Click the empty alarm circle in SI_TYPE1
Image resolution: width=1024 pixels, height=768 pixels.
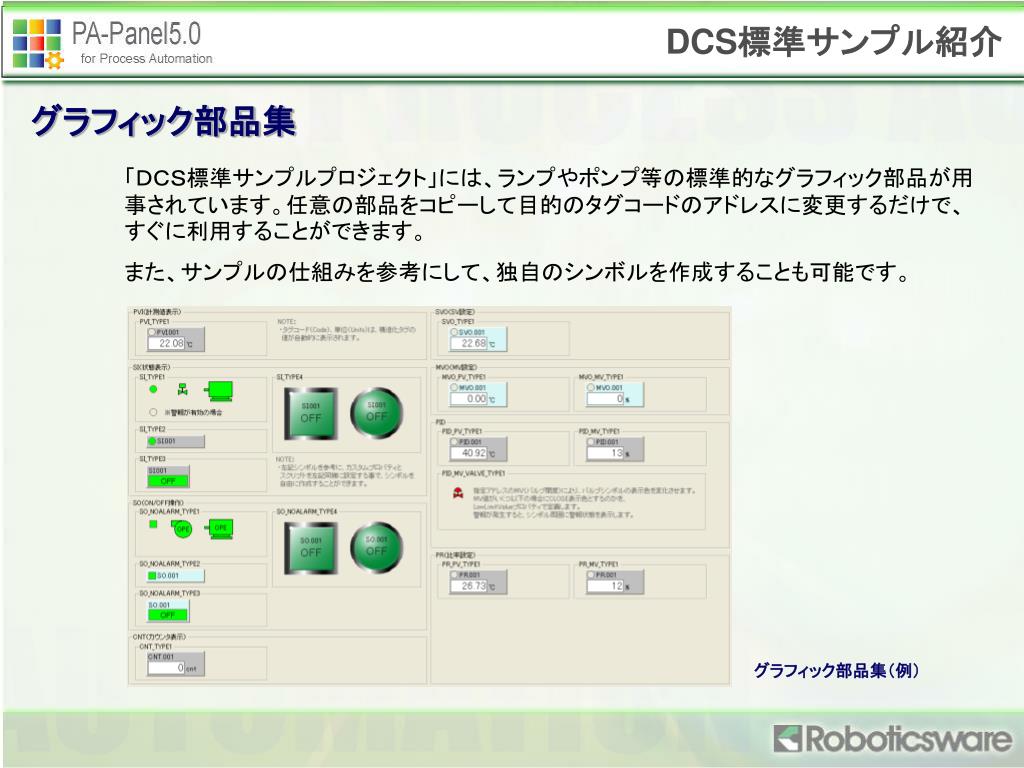click(153, 412)
